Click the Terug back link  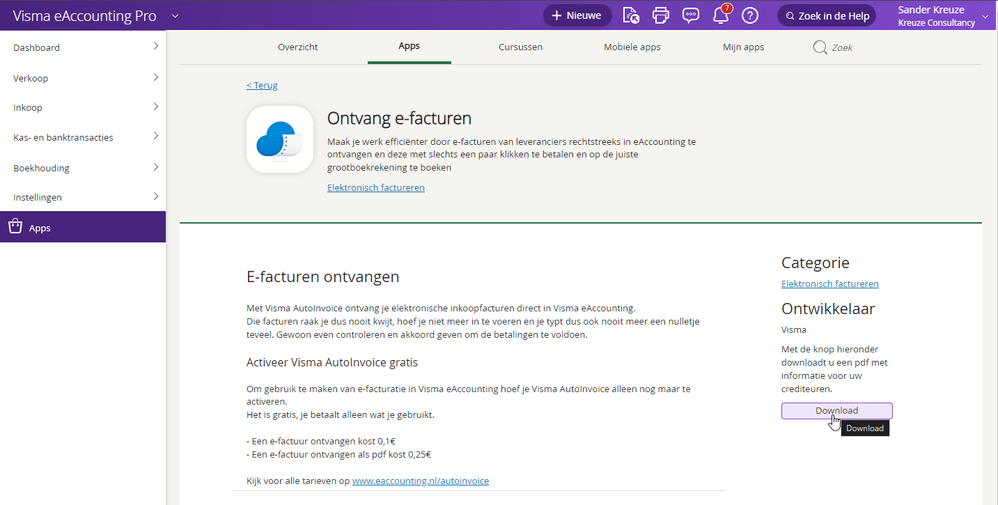point(262,86)
